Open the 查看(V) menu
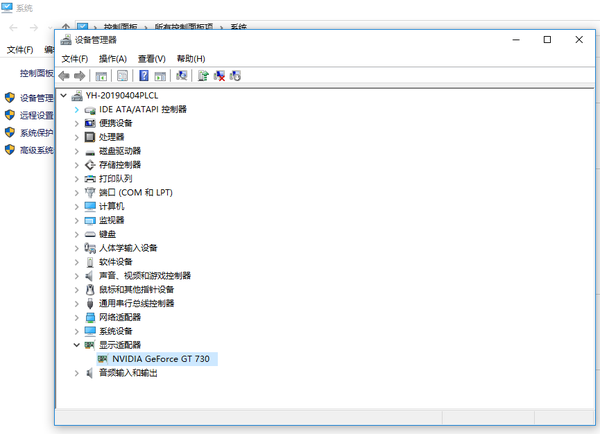600x434 pixels. coord(152,59)
